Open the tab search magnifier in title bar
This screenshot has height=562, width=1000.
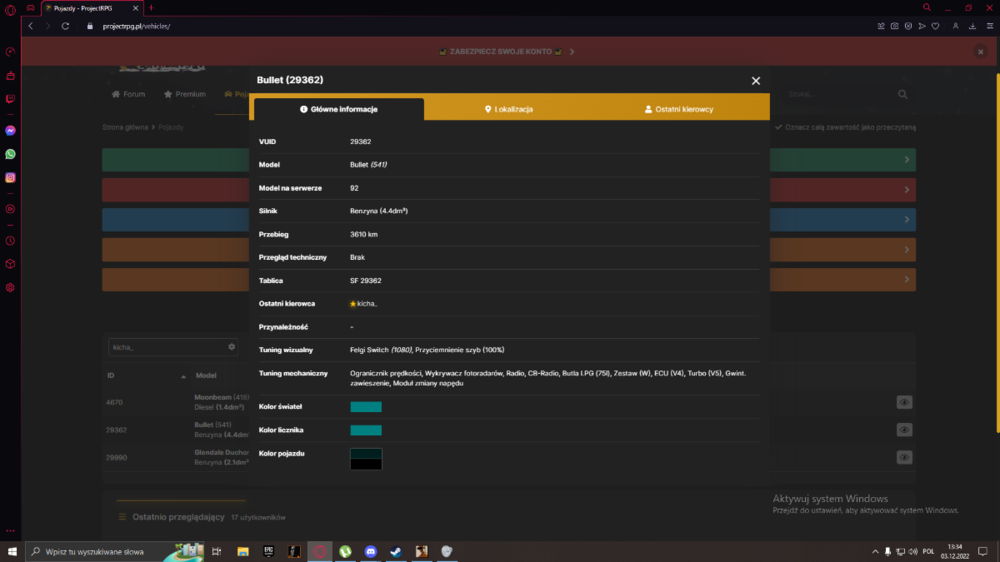(x=927, y=8)
